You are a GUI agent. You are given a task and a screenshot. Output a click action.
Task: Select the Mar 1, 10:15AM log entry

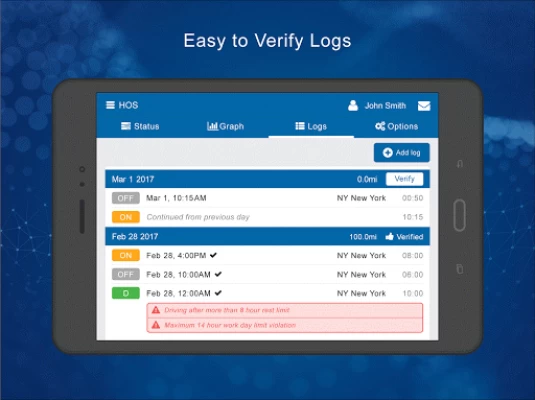coord(267,198)
